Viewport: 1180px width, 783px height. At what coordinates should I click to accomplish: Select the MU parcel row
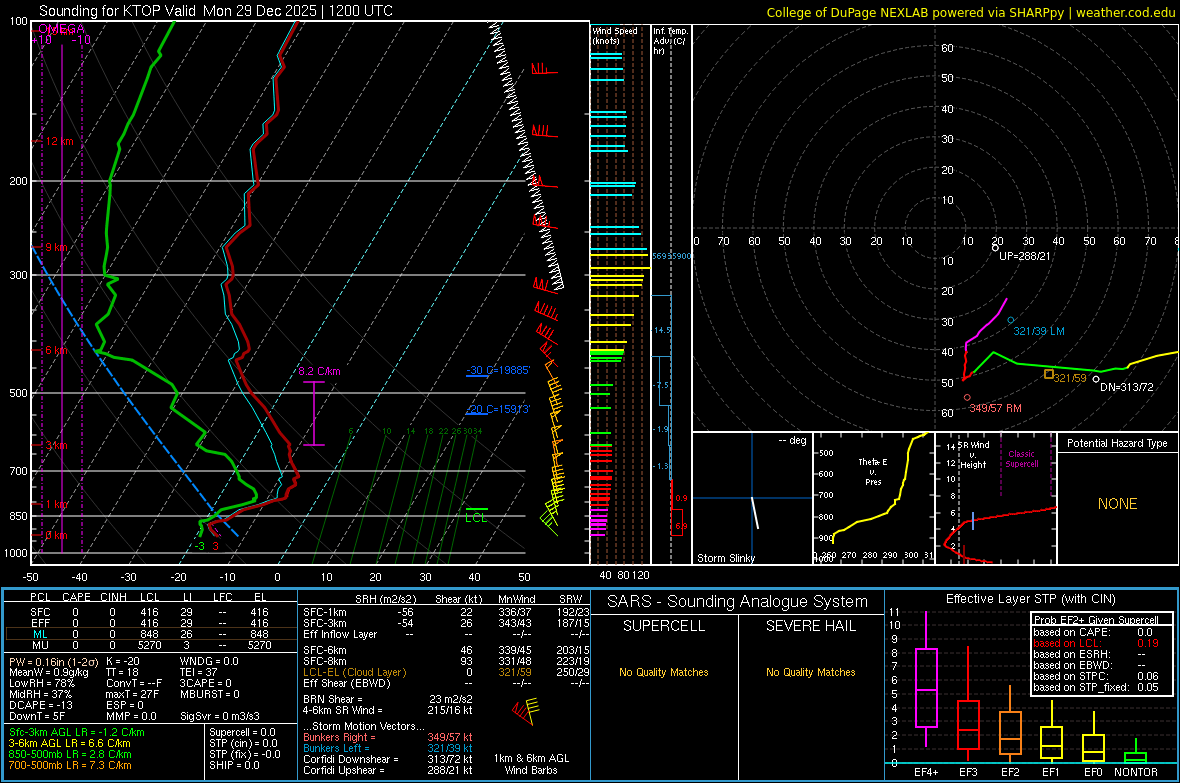click(x=150, y=645)
